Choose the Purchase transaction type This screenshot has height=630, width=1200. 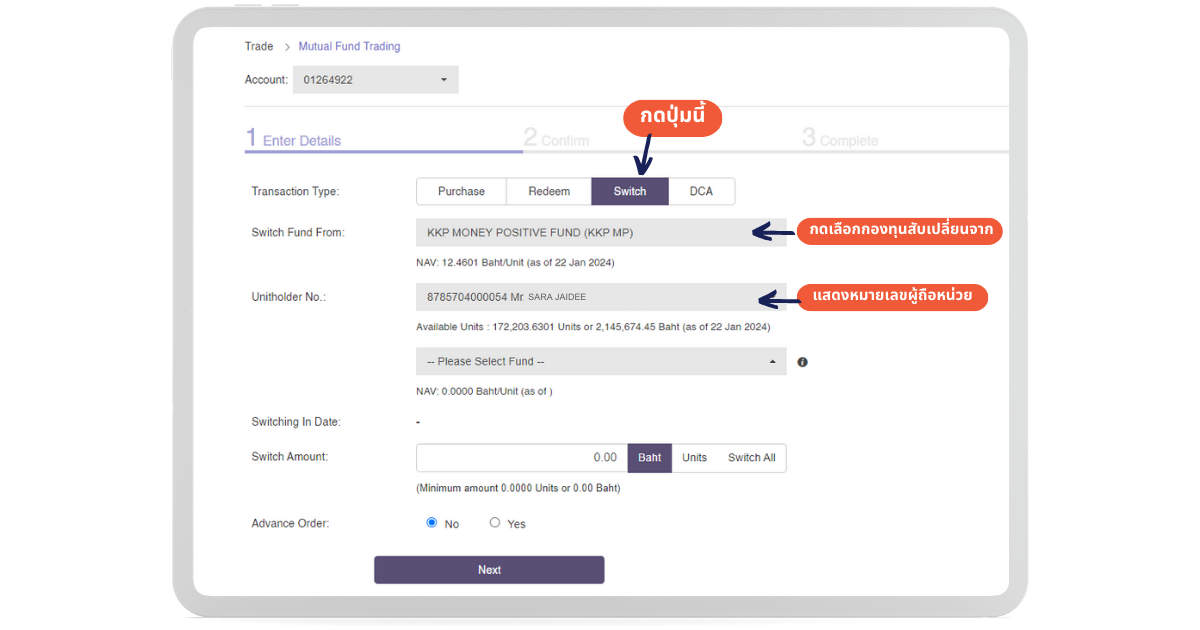tap(461, 191)
